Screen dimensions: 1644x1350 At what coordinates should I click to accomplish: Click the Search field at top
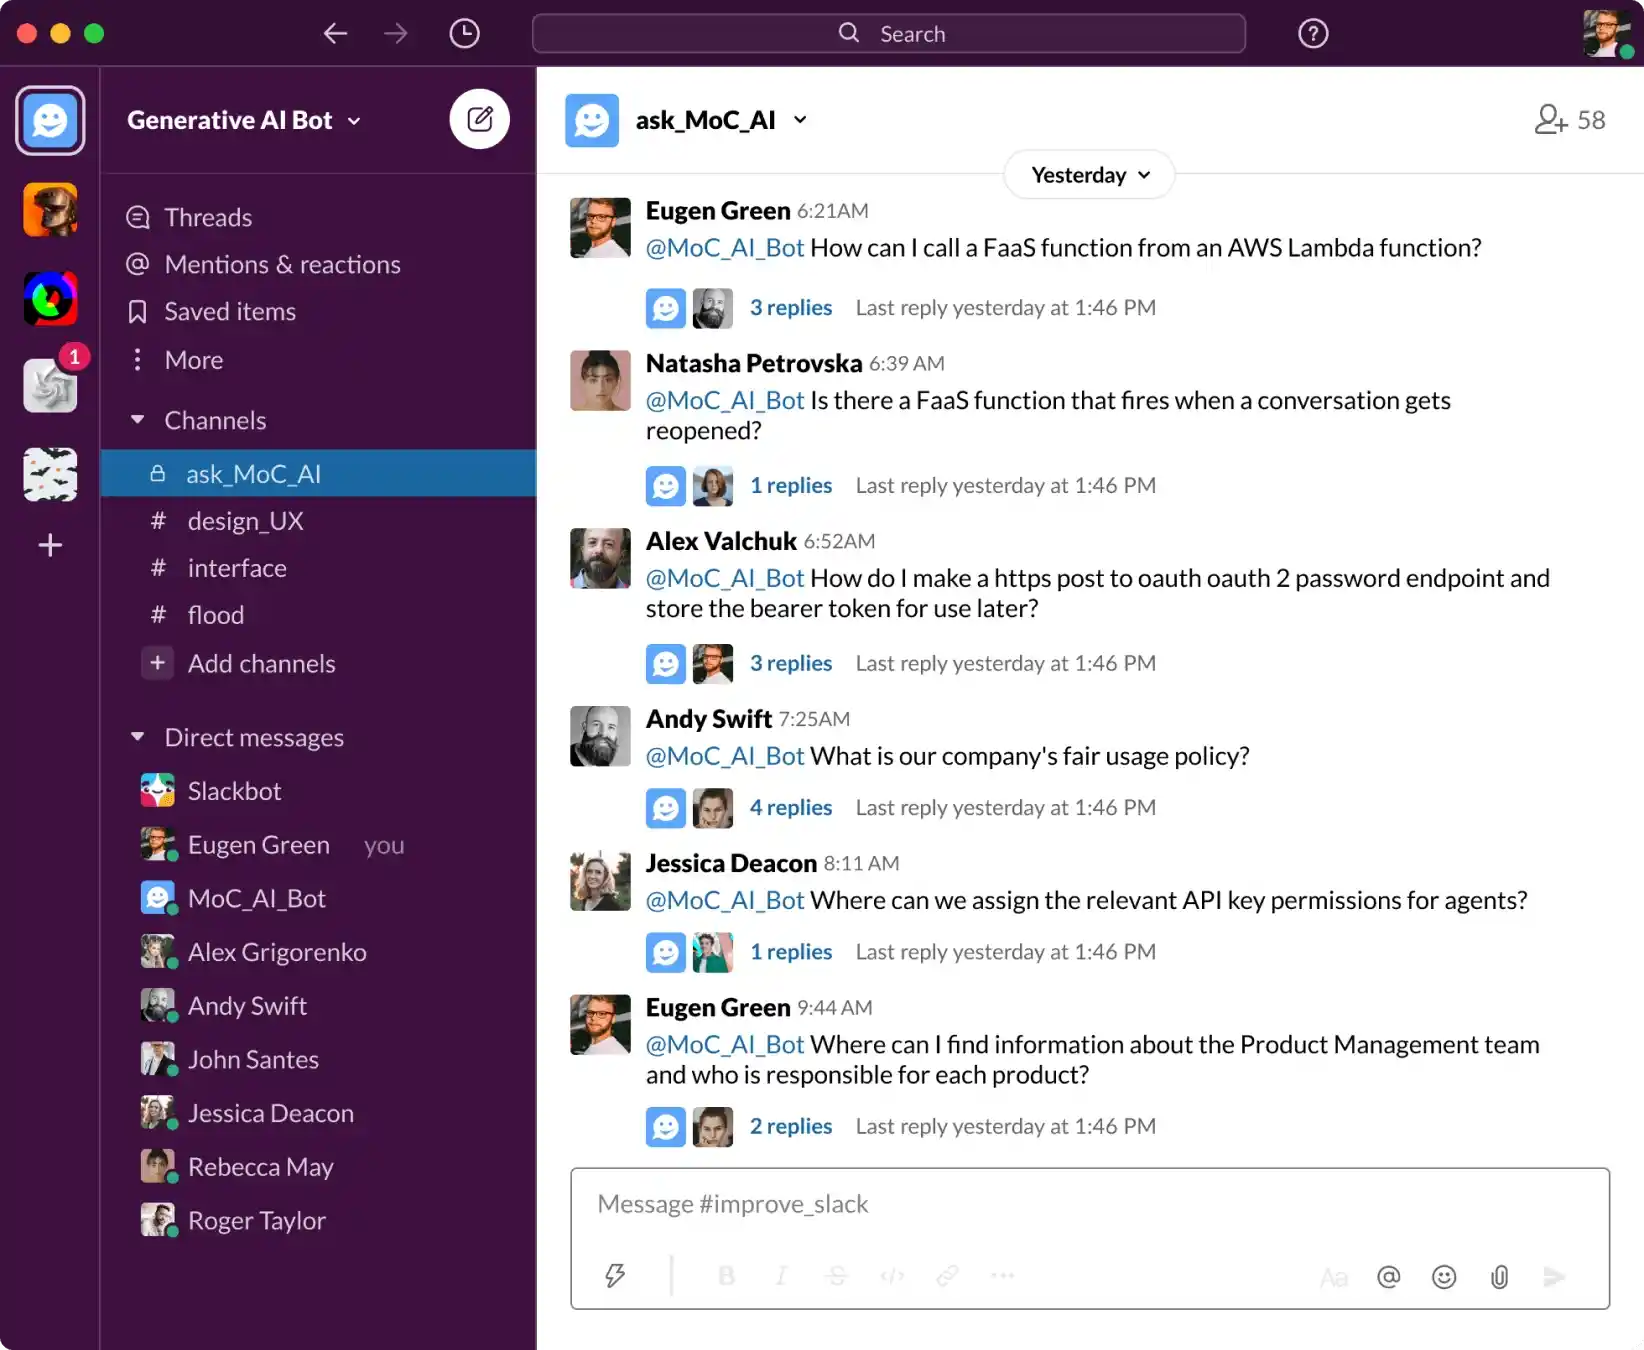(889, 34)
